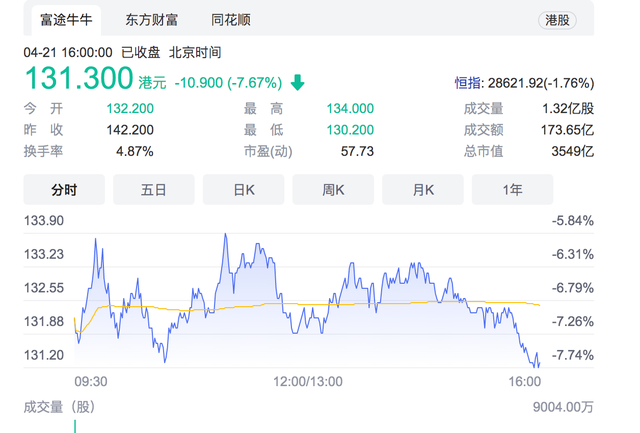Click the 09:30 time axis label

coord(91,382)
